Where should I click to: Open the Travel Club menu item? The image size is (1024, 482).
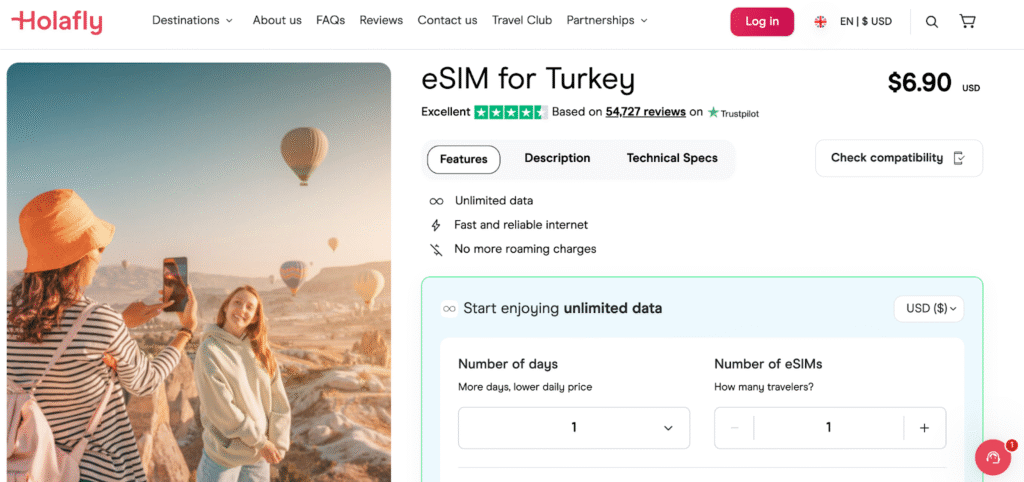click(522, 20)
